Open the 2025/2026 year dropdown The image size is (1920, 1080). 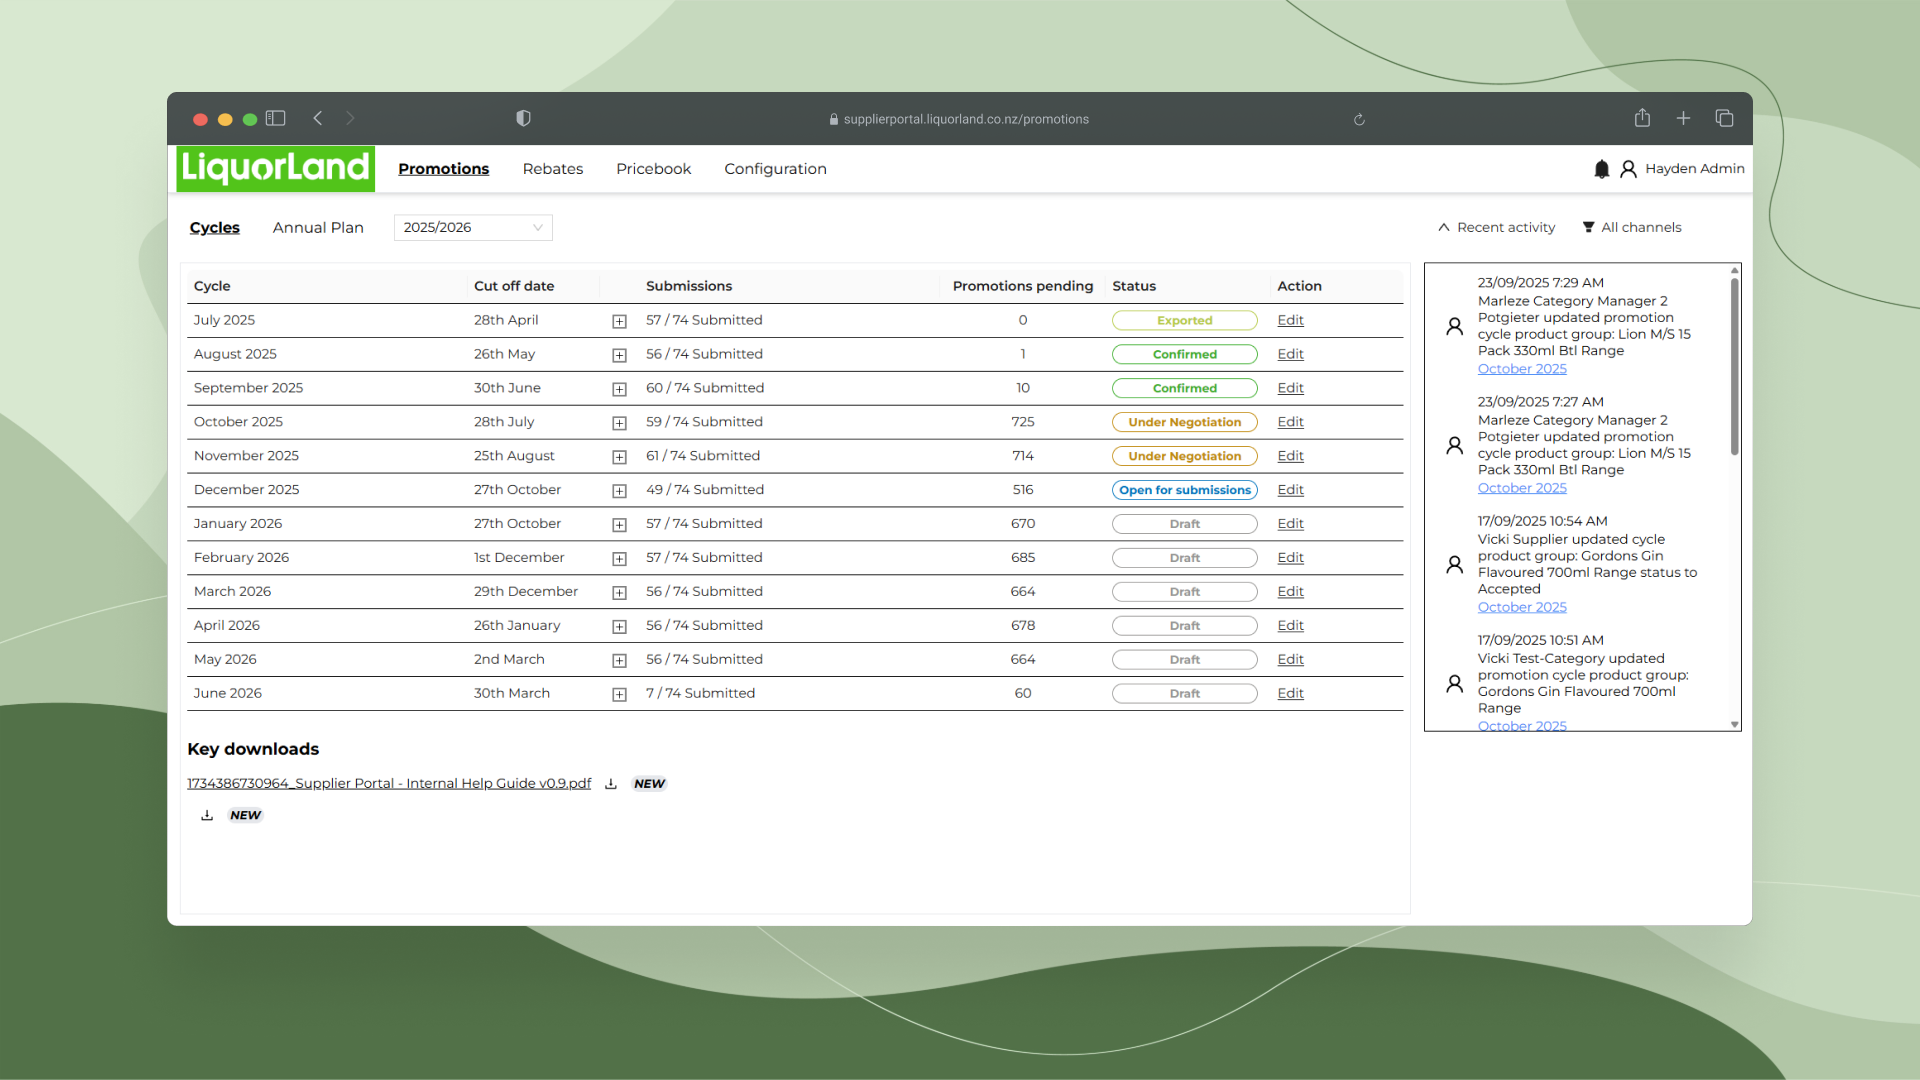473,227
